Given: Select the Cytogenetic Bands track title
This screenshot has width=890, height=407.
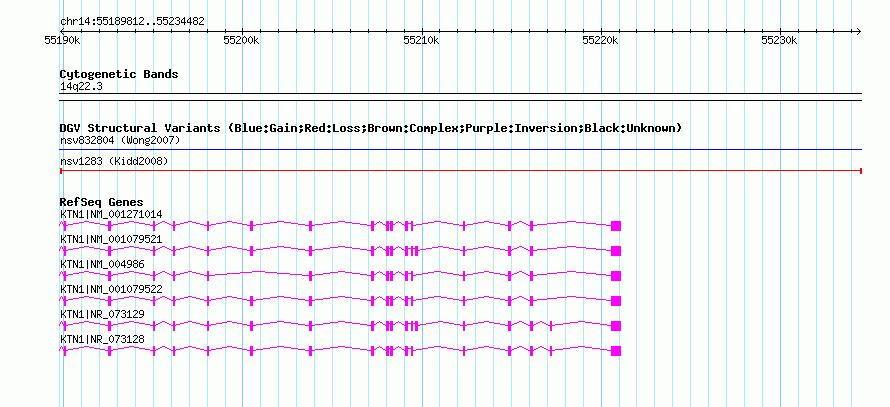Looking at the screenshot, I should (x=119, y=74).
